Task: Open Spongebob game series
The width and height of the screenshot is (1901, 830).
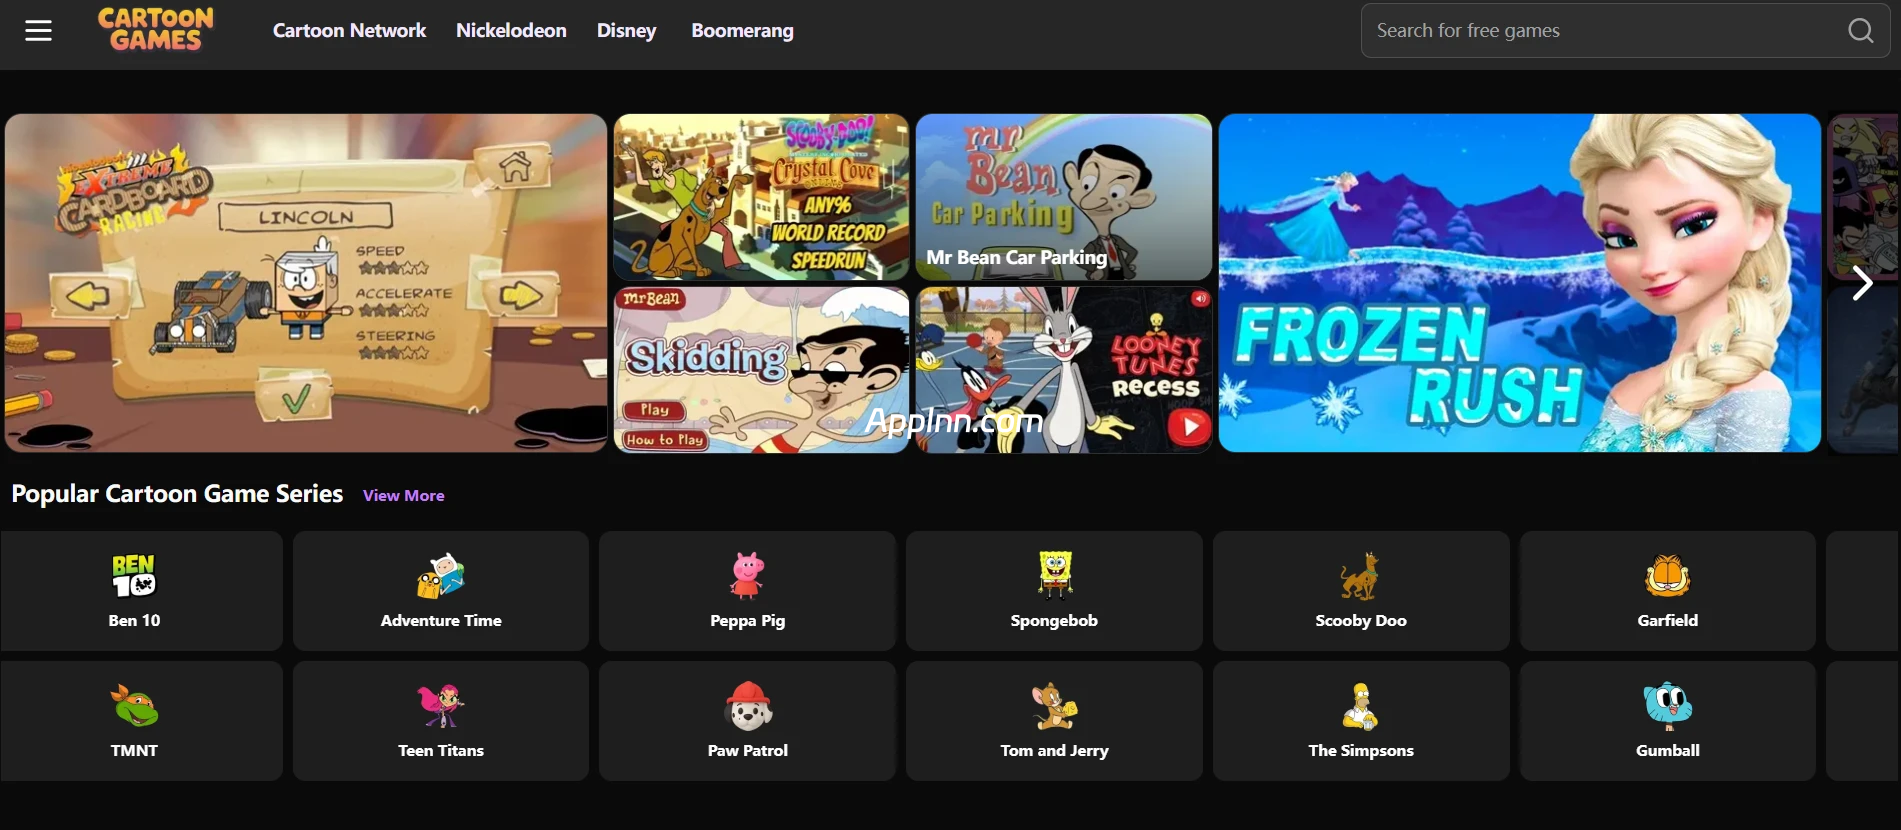Action: tap(1054, 591)
